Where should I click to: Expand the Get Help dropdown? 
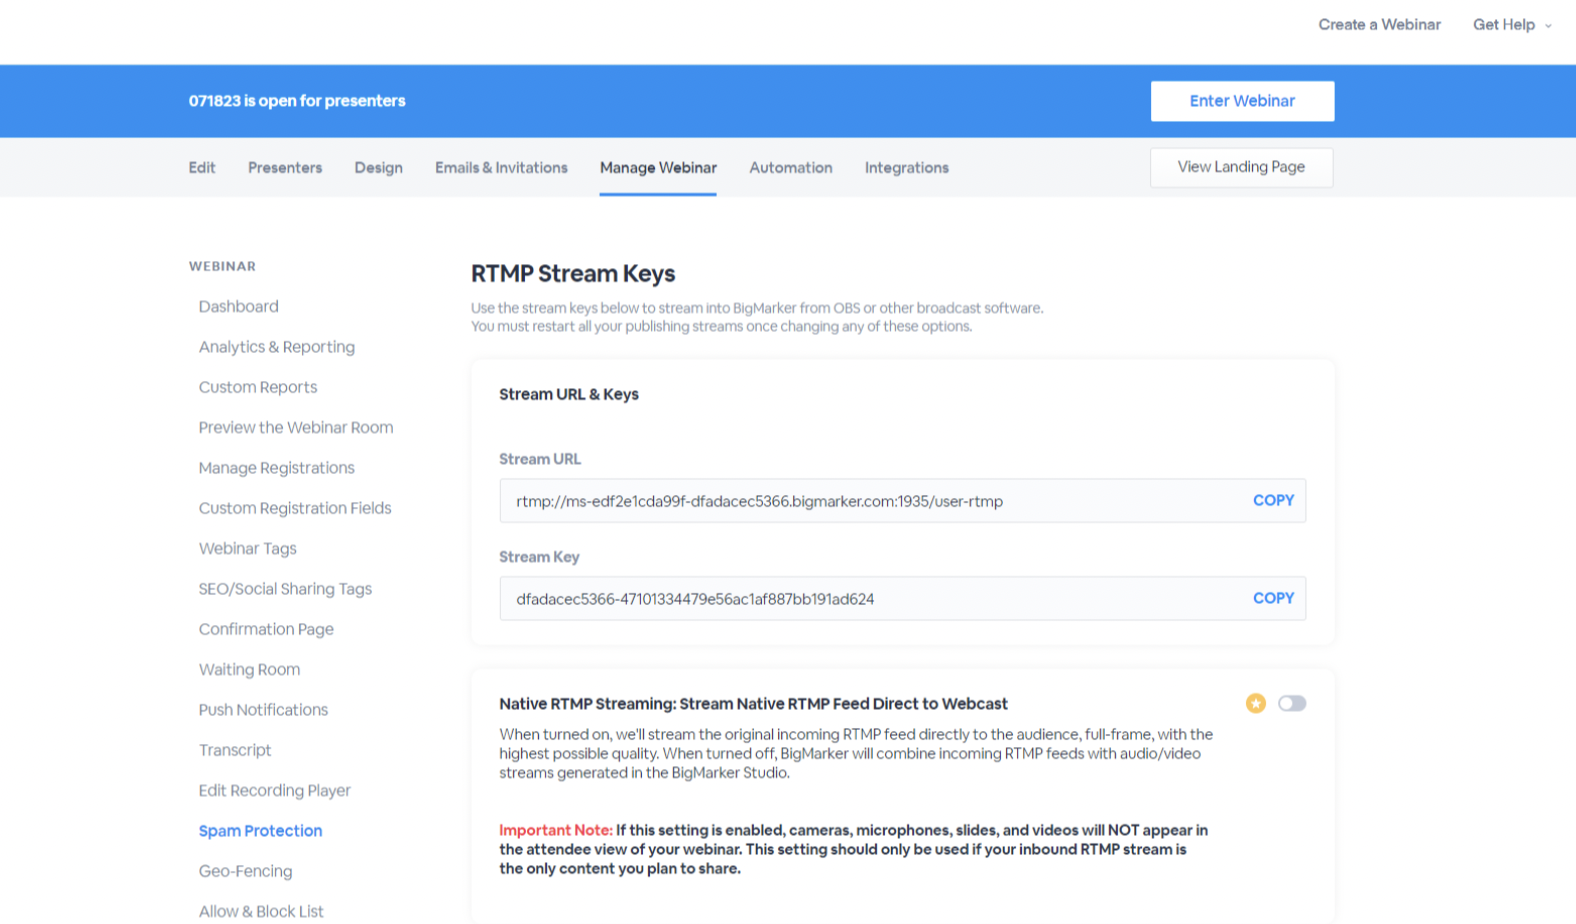tap(1512, 25)
